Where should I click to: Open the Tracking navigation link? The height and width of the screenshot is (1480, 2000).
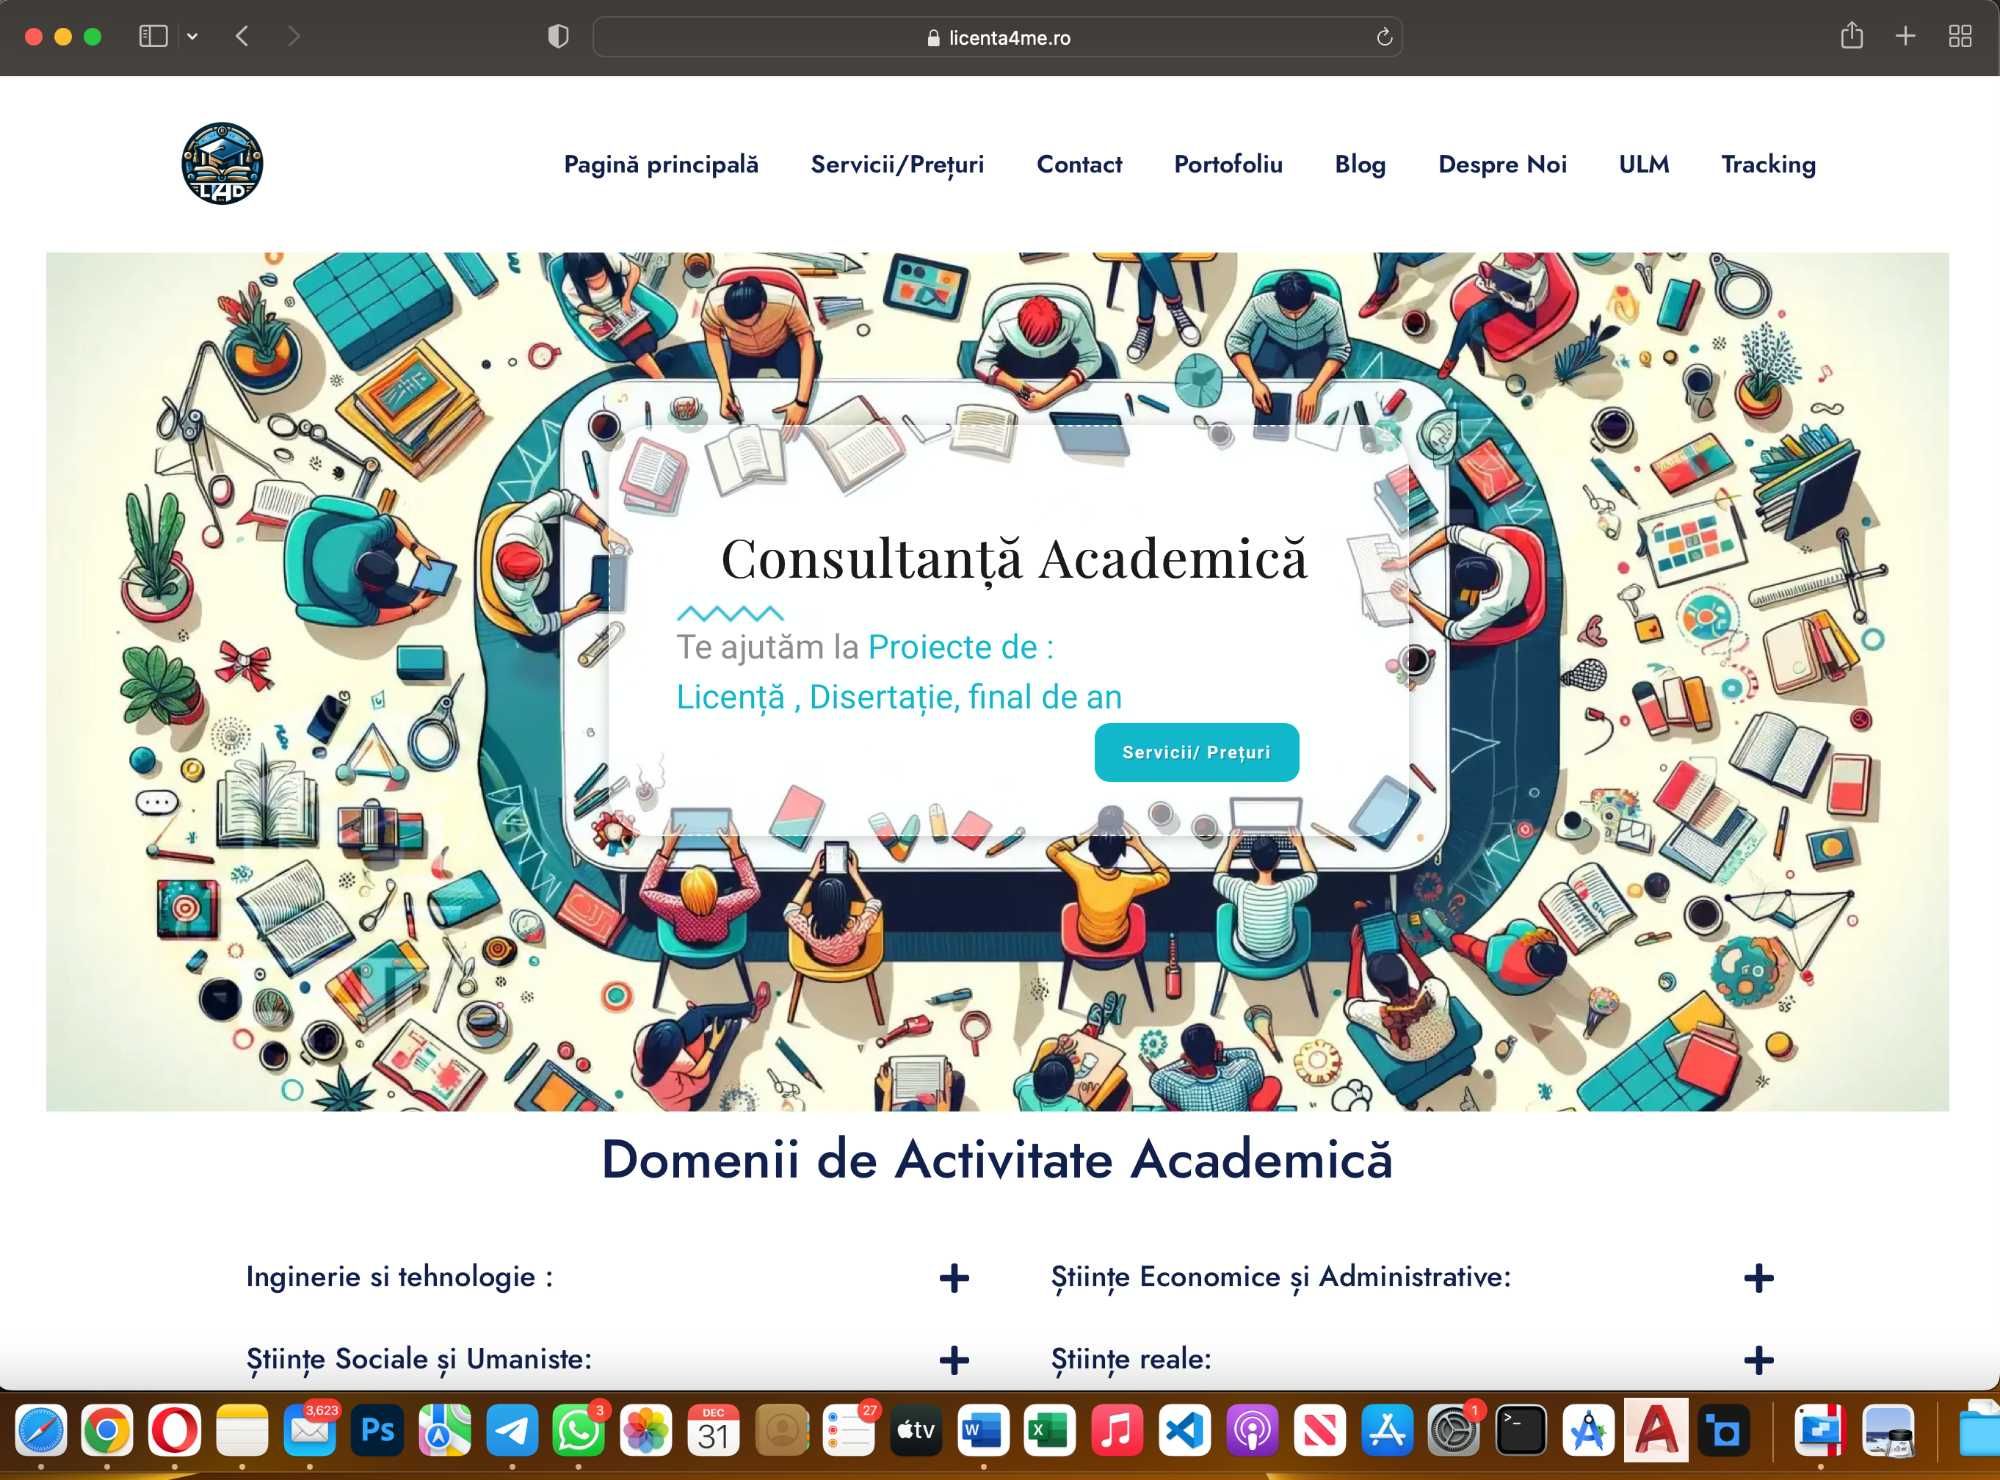(1768, 165)
